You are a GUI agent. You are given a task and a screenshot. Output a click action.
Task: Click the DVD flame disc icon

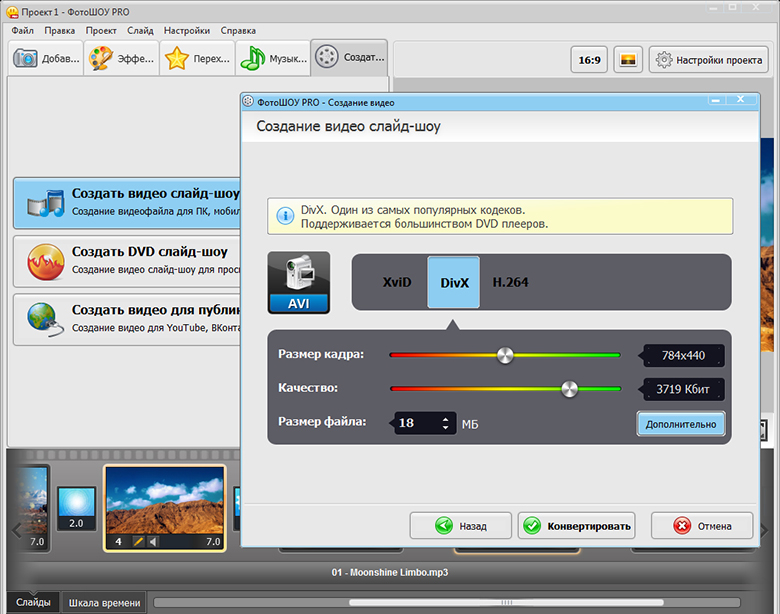[x=46, y=262]
